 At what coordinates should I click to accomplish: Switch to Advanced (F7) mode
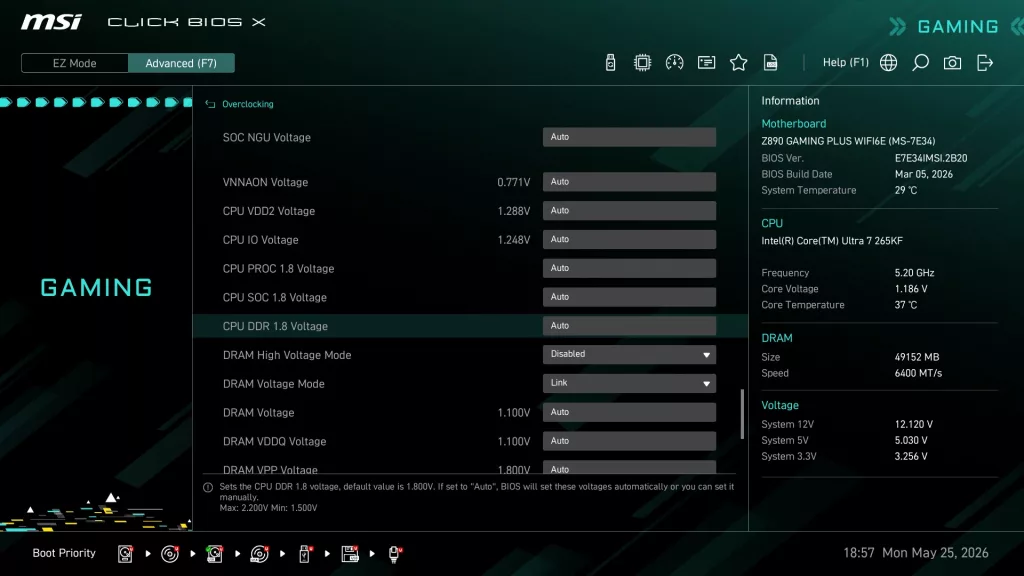coord(181,63)
